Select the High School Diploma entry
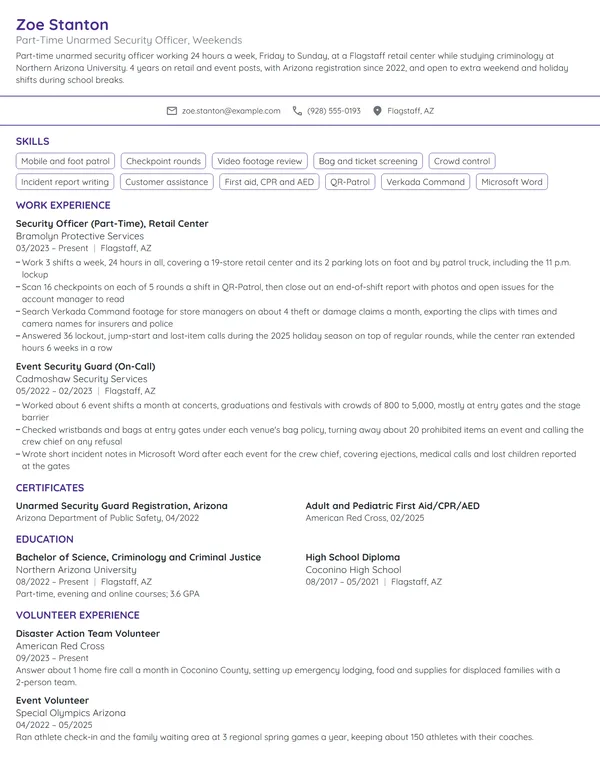The width and height of the screenshot is (600, 776). coord(352,557)
